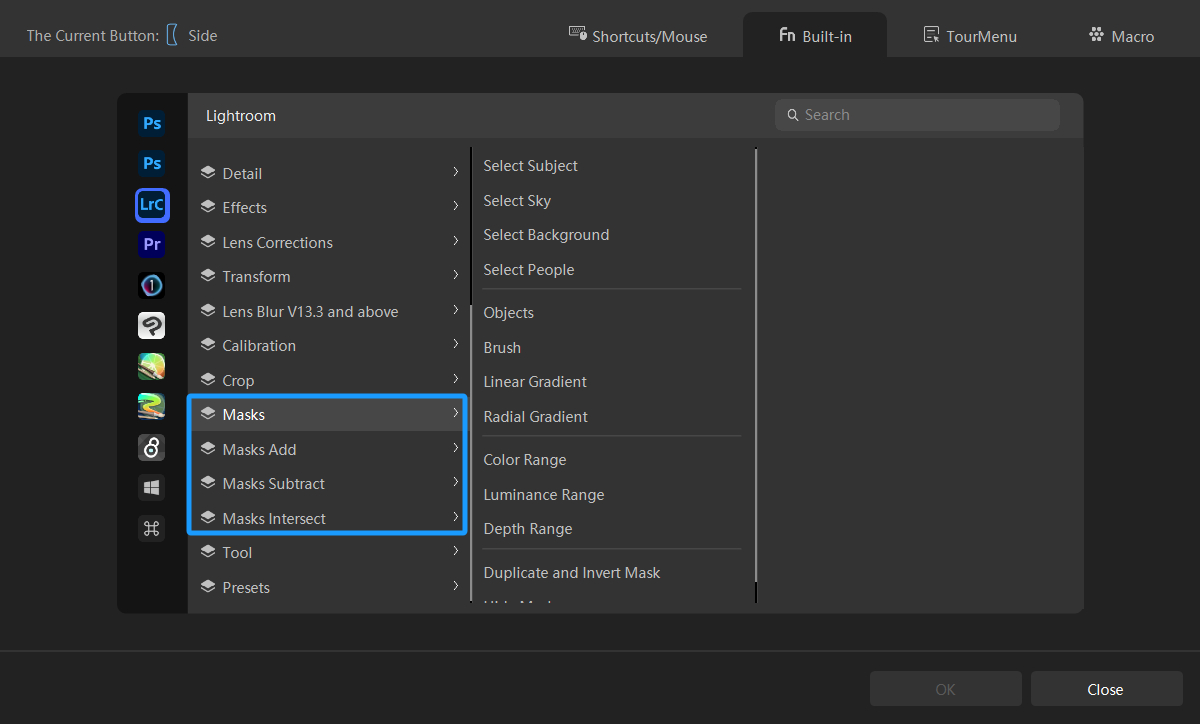This screenshot has height=724, width=1200.
Task: Click the Close button
Action: [1106, 689]
